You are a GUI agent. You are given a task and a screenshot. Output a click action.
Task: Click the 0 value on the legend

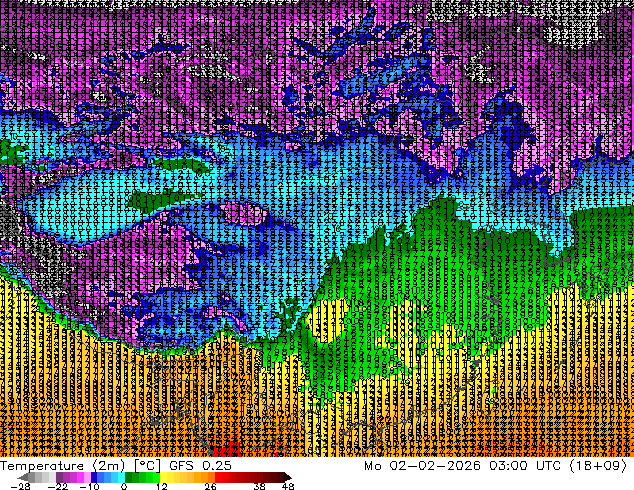click(x=124, y=486)
